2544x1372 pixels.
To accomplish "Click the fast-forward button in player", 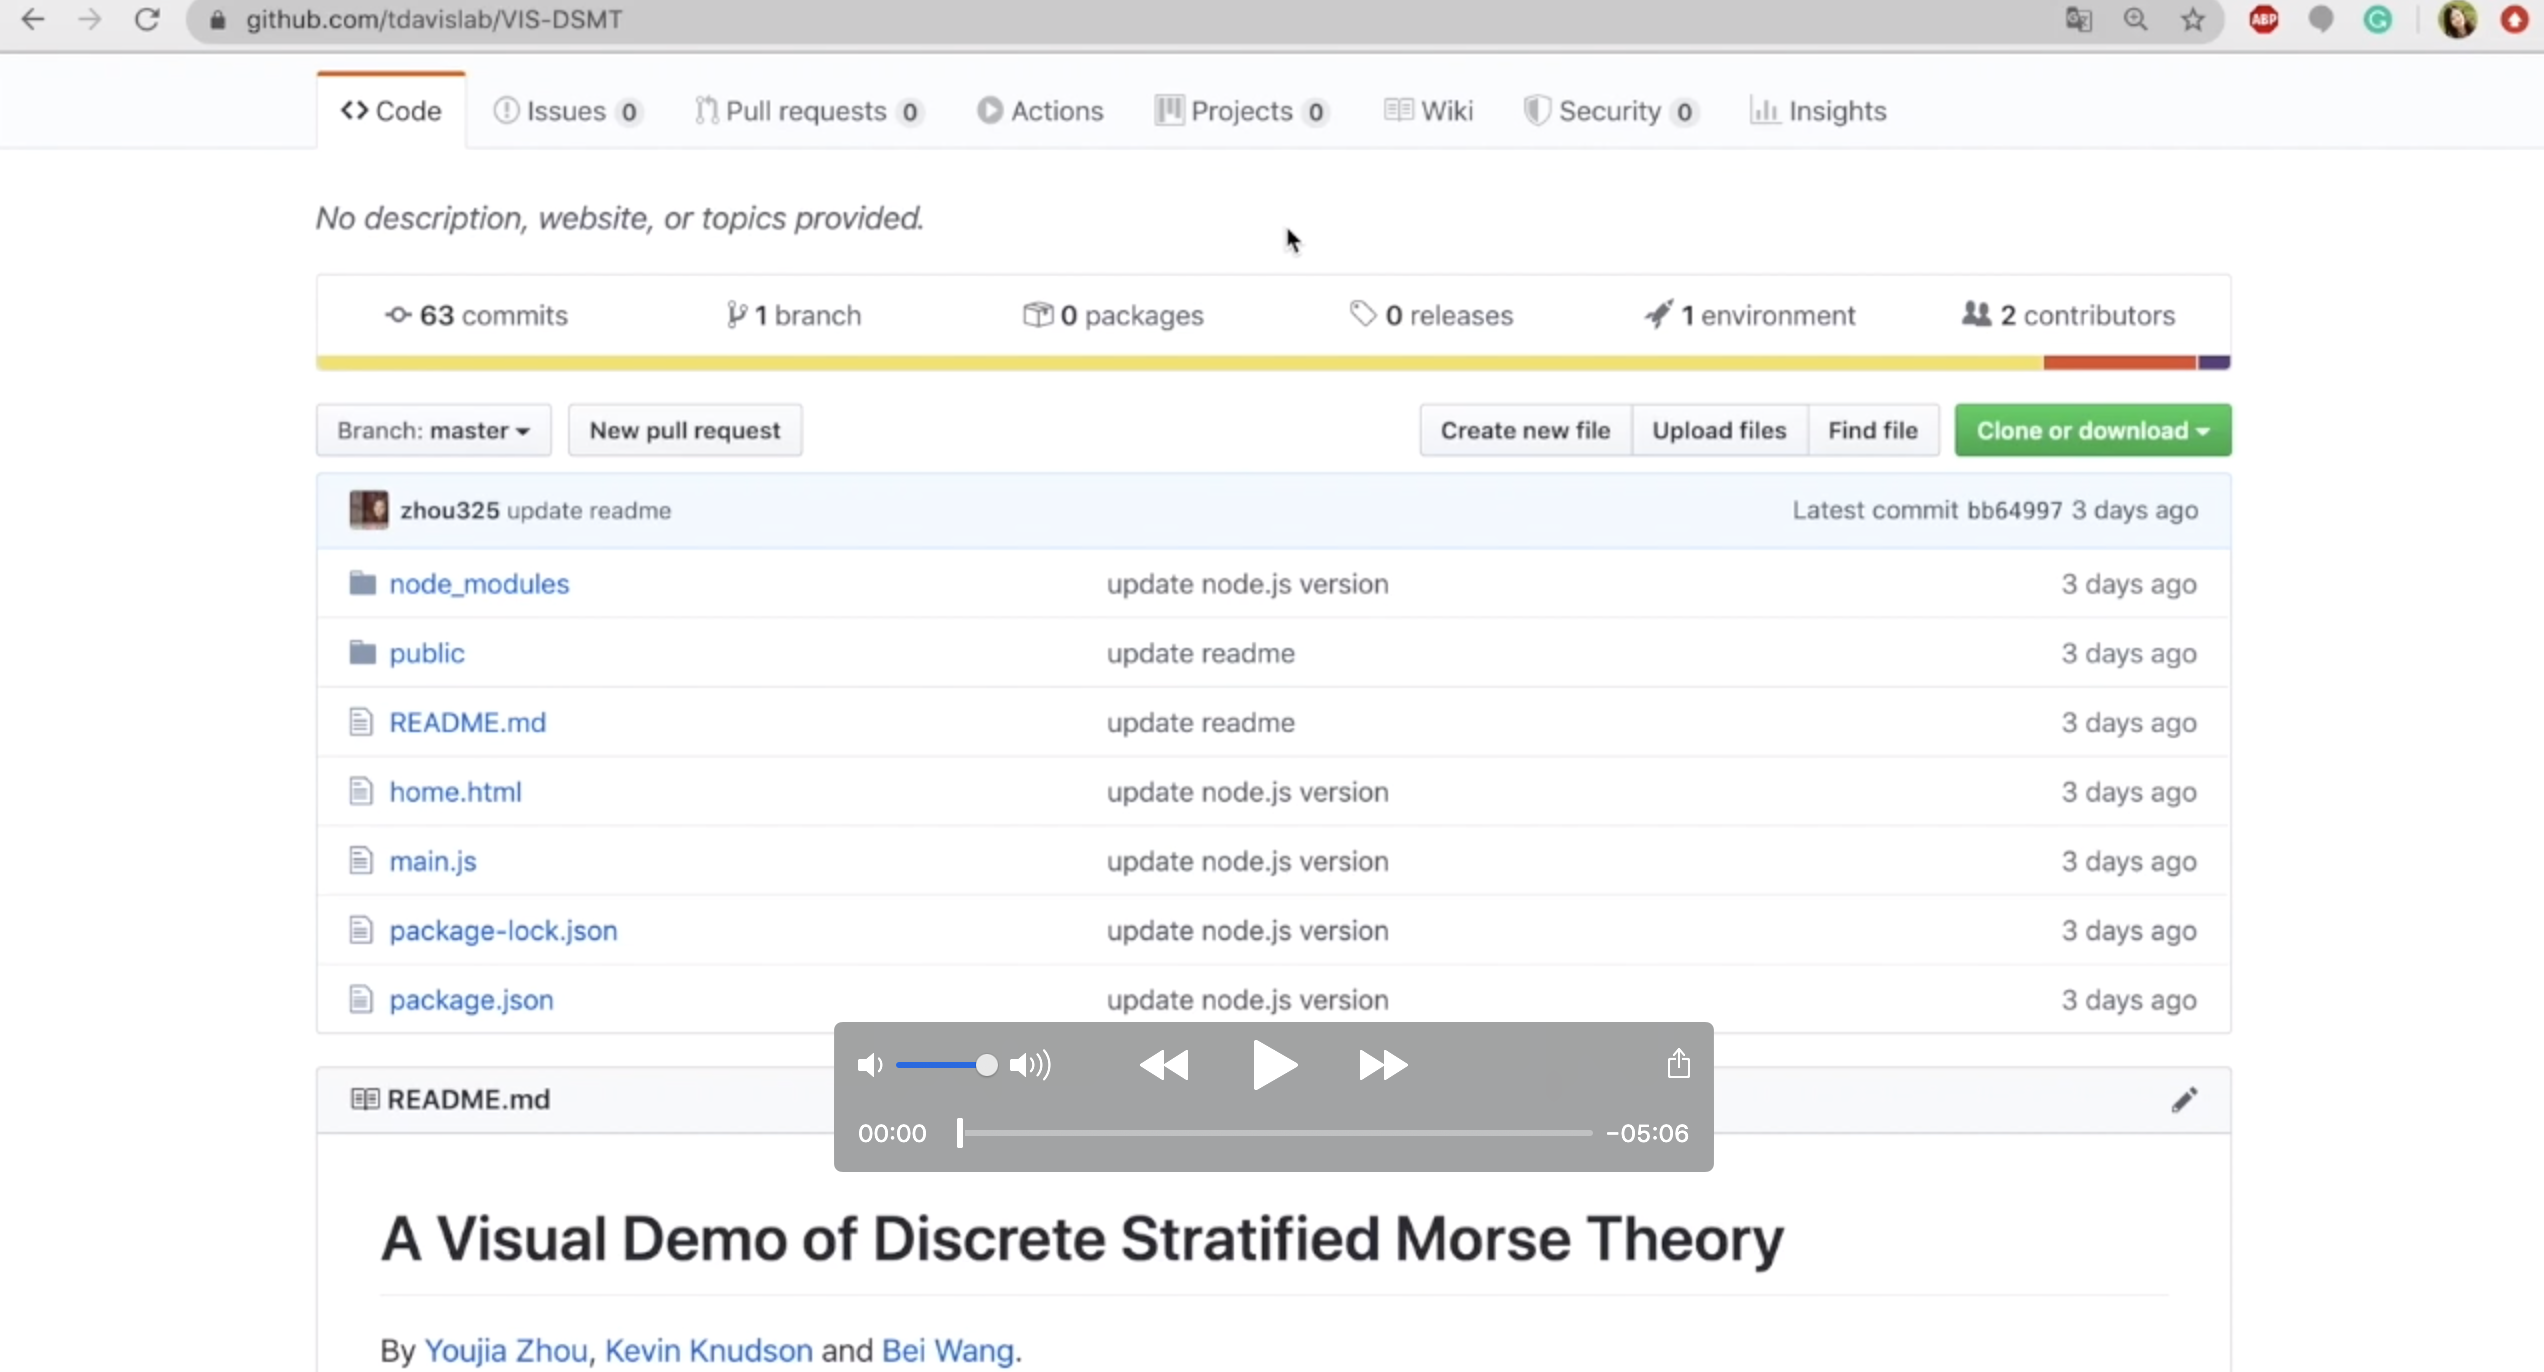I will (x=1383, y=1065).
